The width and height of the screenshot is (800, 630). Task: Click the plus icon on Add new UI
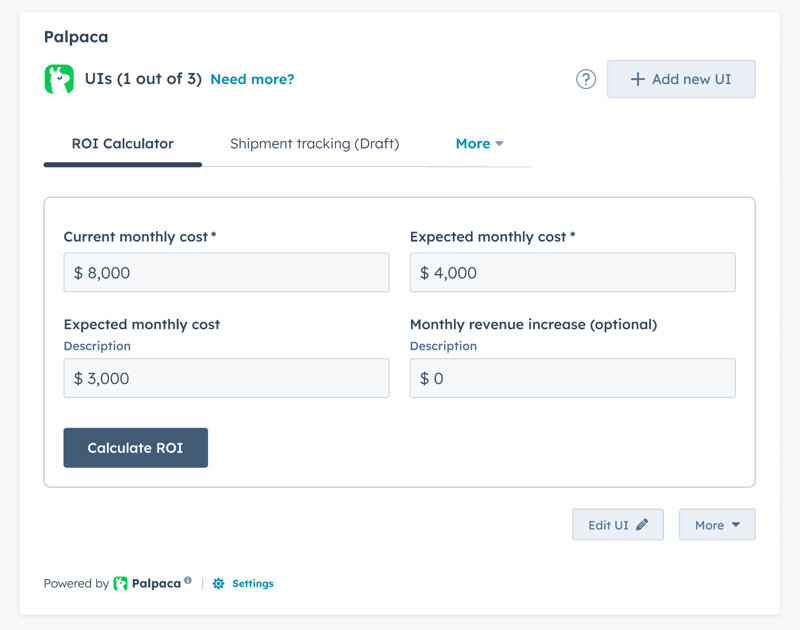coord(637,79)
